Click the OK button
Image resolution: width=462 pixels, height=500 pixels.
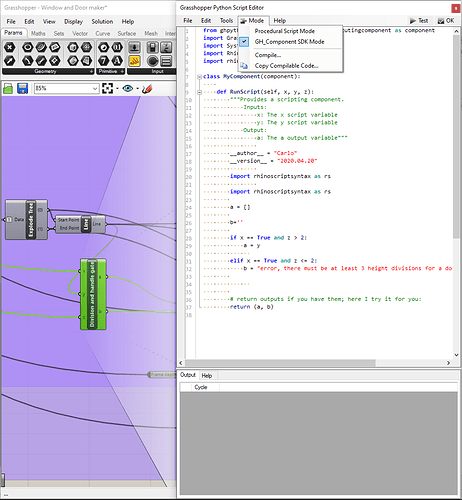click(446, 21)
